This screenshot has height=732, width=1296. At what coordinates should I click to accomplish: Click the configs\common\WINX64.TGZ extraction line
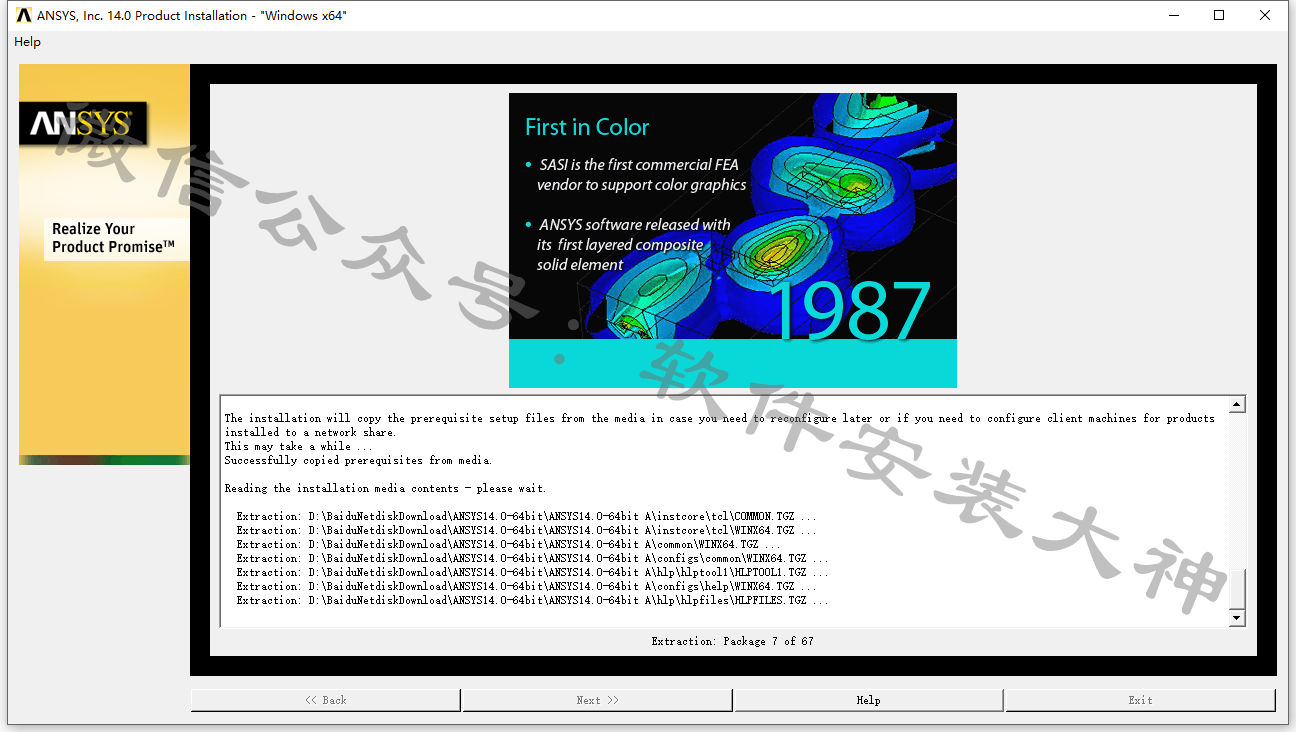[x=532, y=558]
